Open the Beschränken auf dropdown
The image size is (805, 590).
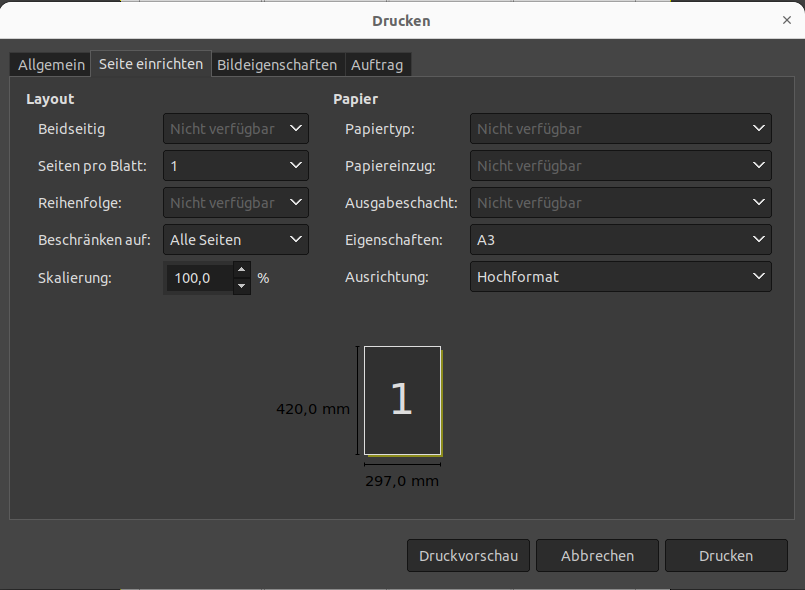coord(235,239)
